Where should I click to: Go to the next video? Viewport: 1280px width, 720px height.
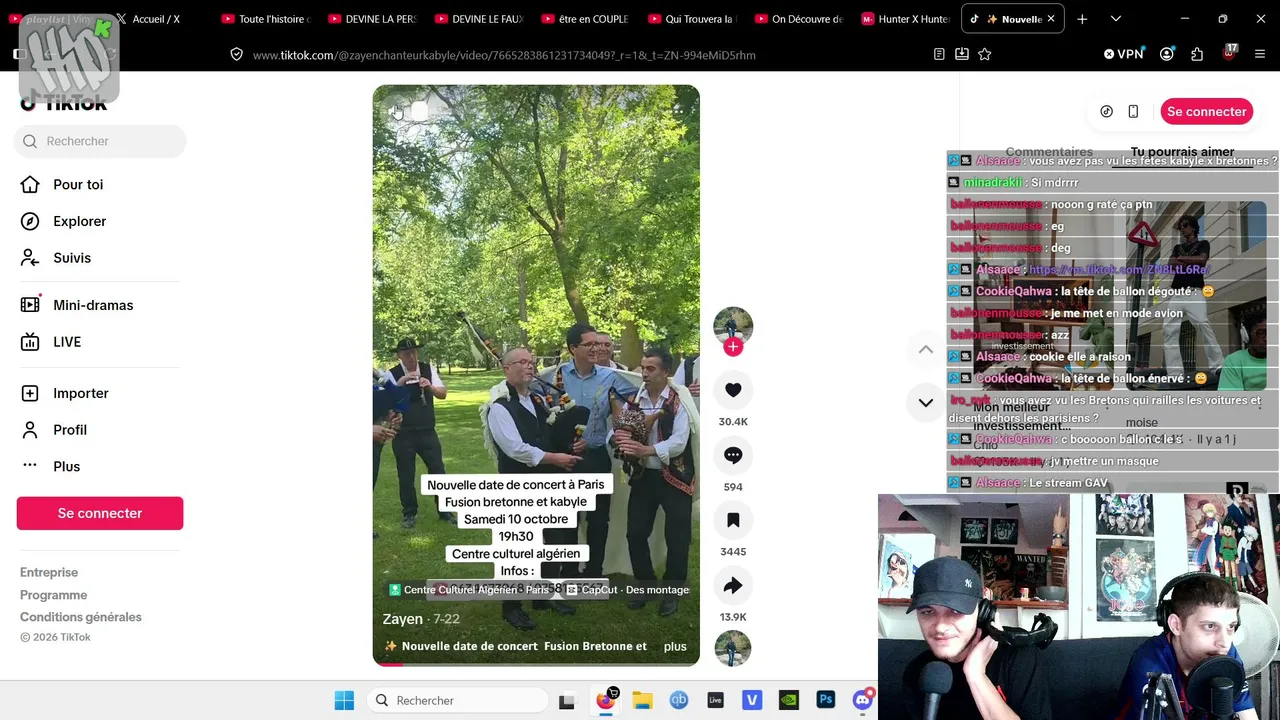[x=926, y=403]
